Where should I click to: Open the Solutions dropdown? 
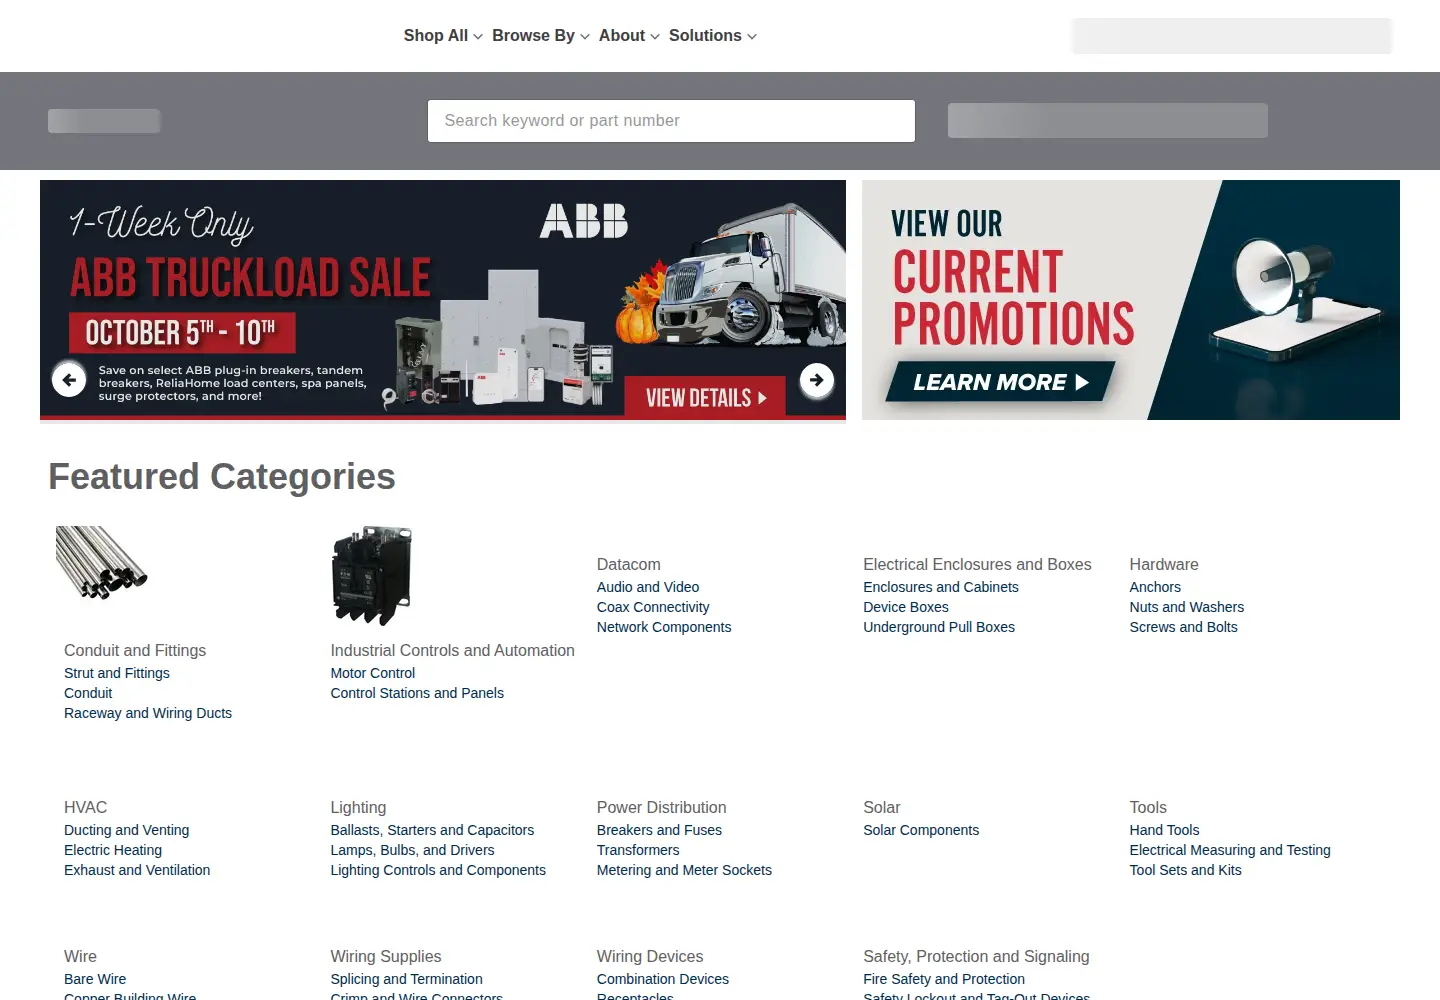coord(713,36)
